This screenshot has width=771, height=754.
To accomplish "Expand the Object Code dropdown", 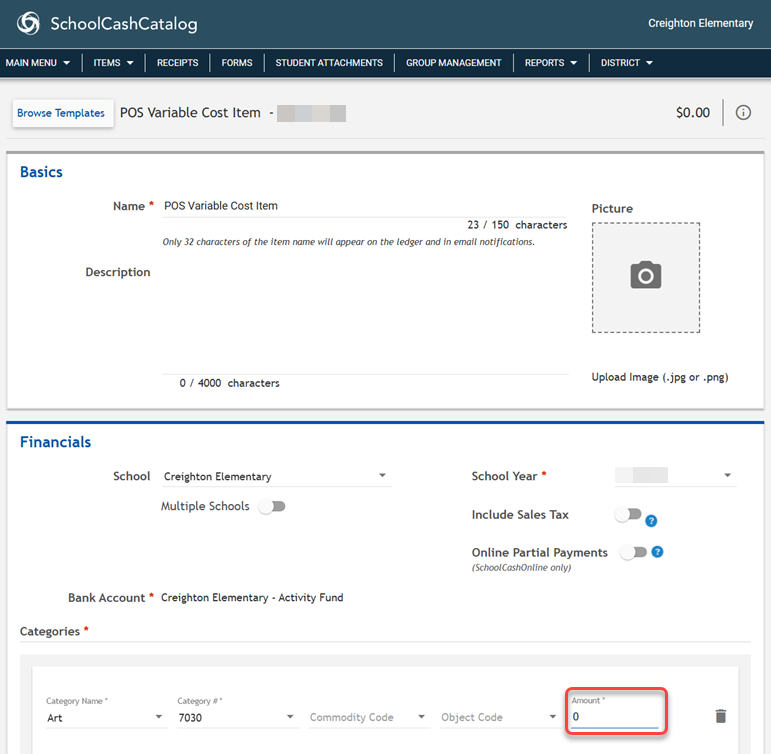I will click(x=500, y=718).
